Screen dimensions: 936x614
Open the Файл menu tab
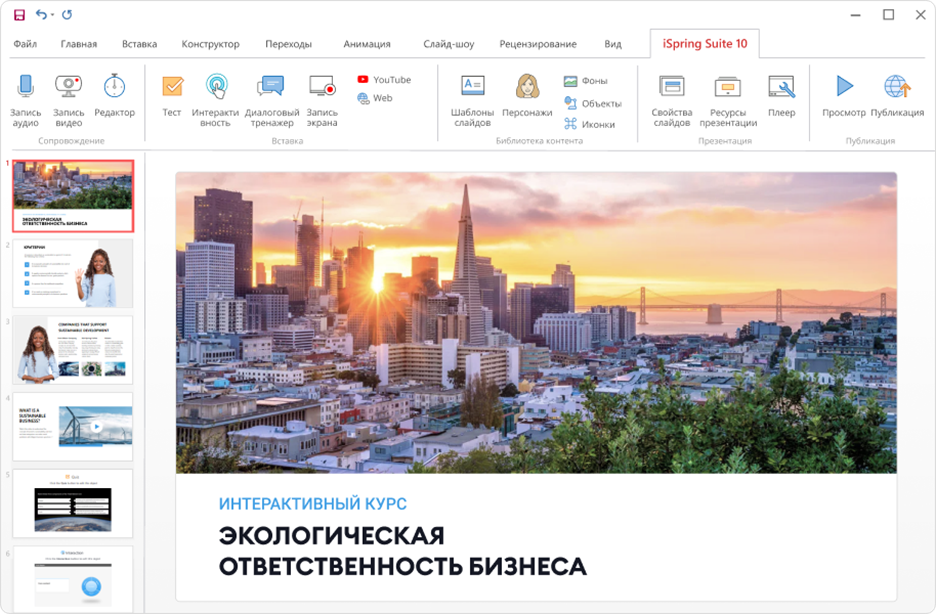click(x=25, y=44)
